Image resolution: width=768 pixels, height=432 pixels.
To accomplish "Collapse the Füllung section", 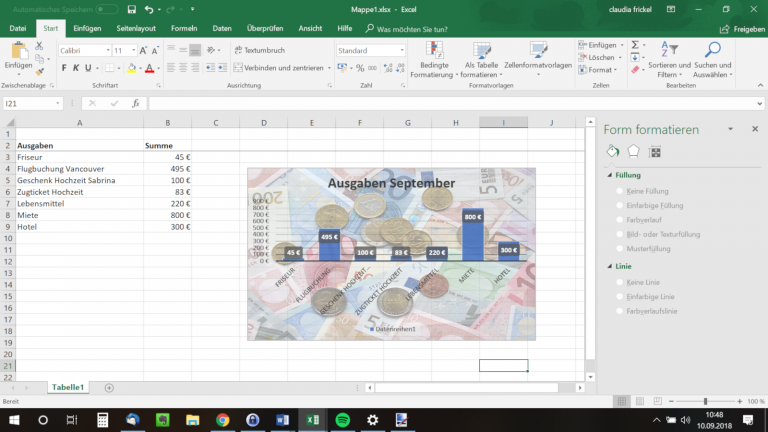I will (610, 175).
